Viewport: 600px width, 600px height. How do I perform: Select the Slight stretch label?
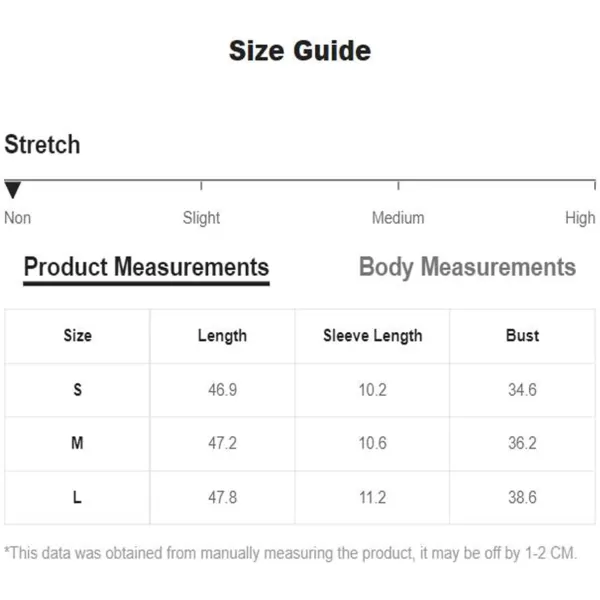click(x=201, y=218)
